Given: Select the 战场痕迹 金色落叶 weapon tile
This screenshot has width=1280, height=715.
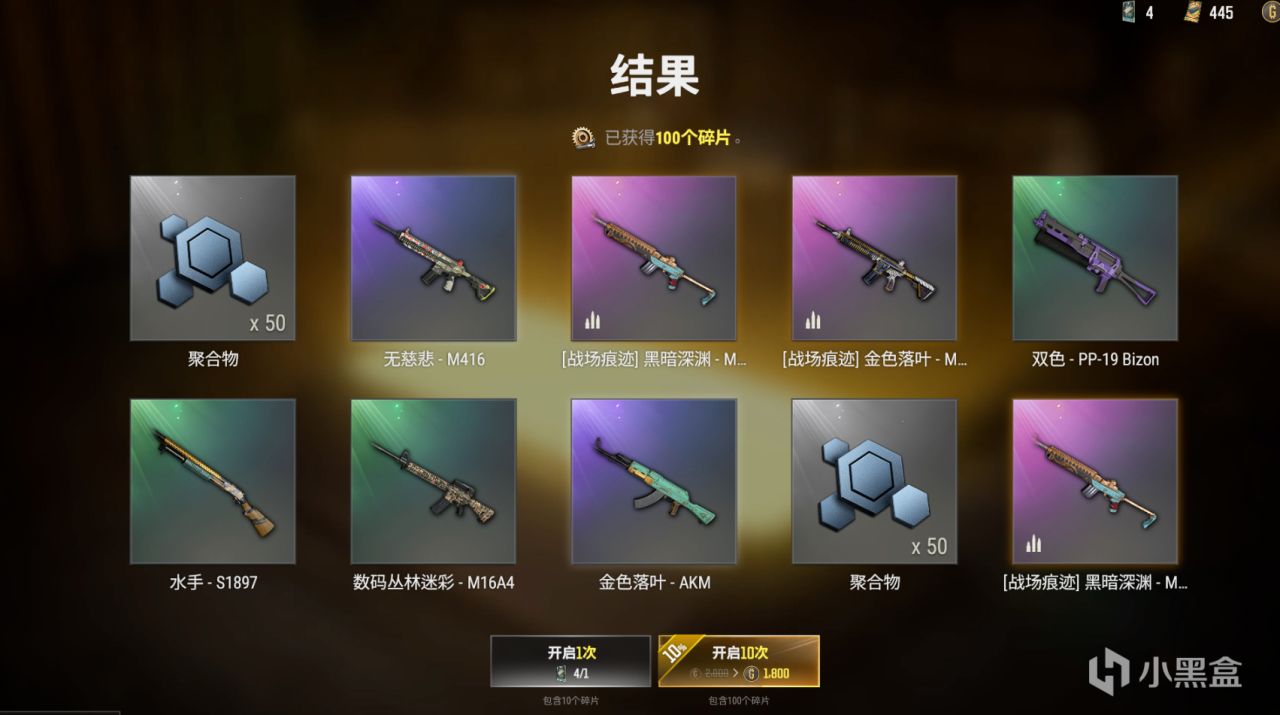Looking at the screenshot, I should 874,258.
